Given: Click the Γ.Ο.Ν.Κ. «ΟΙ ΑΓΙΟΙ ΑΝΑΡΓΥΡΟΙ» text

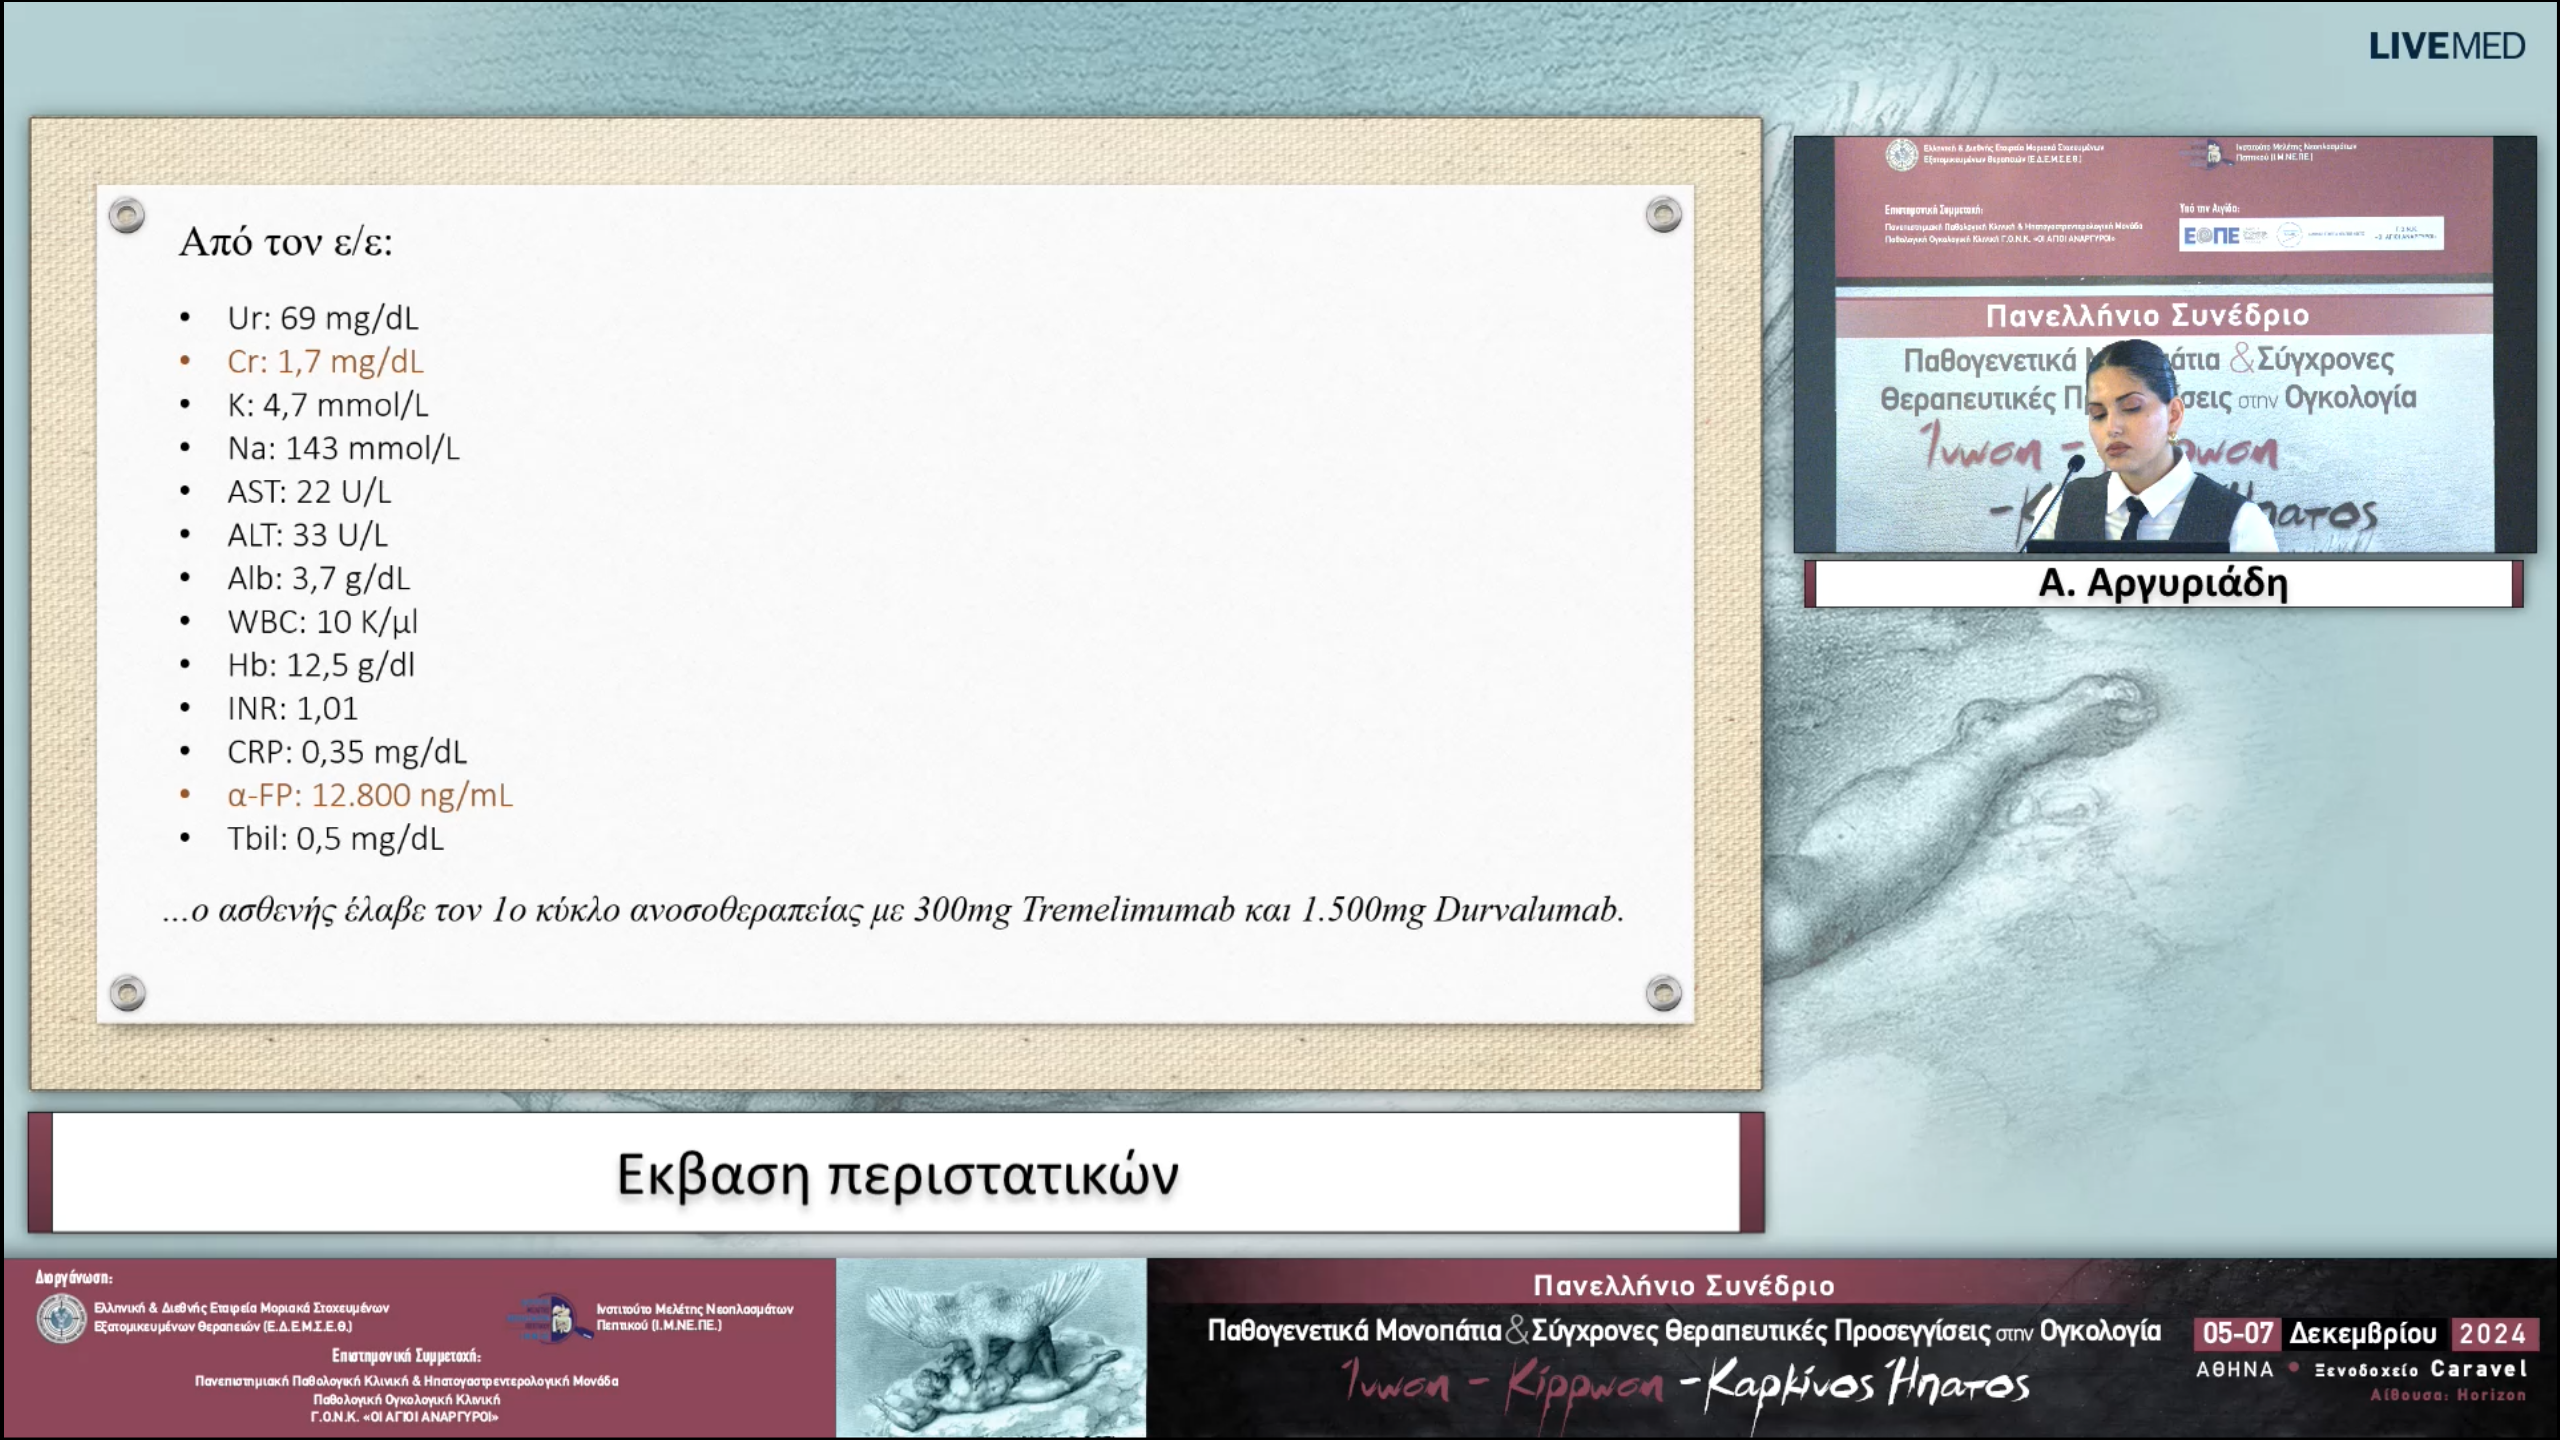Looking at the screenshot, I should (405, 1416).
